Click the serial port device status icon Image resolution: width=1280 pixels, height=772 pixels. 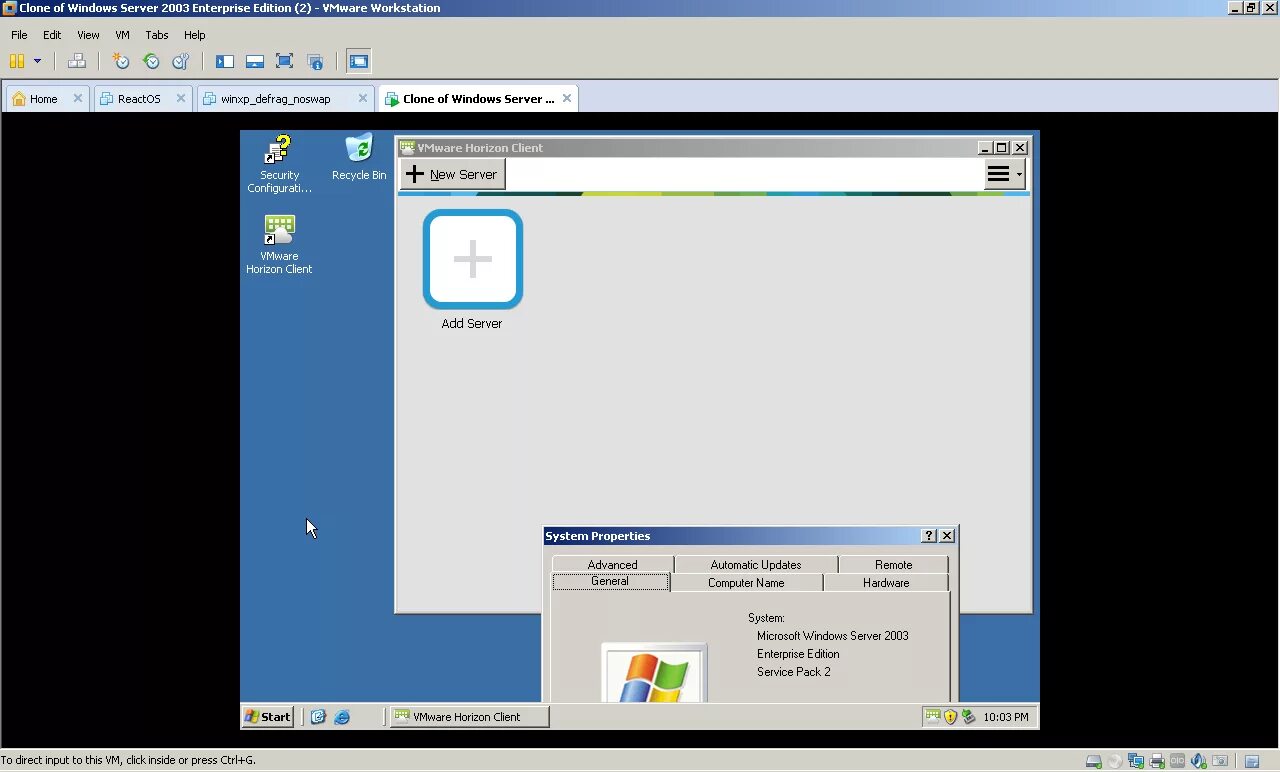(1178, 761)
